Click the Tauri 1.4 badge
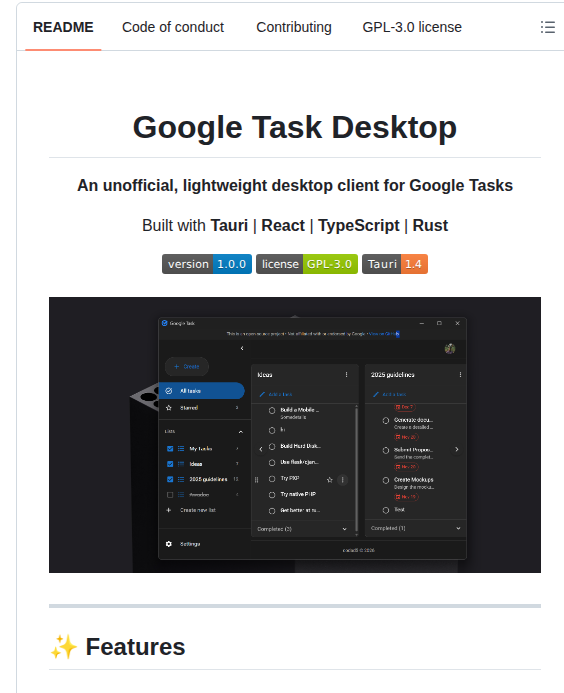The image size is (564, 693). coord(395,264)
